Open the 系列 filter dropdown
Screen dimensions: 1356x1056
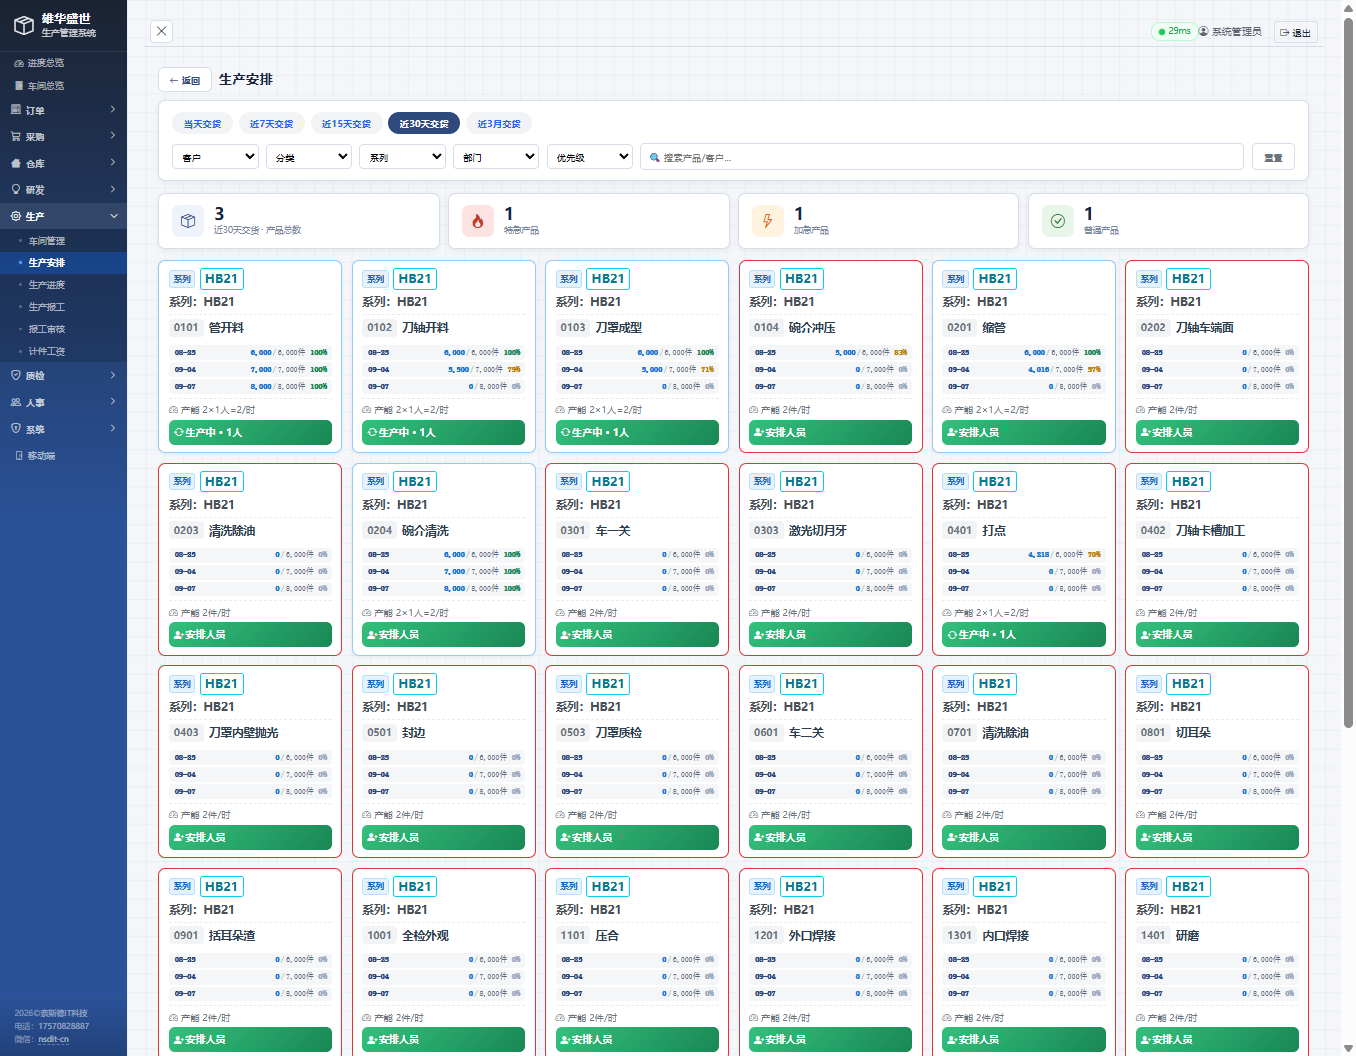[402, 157]
